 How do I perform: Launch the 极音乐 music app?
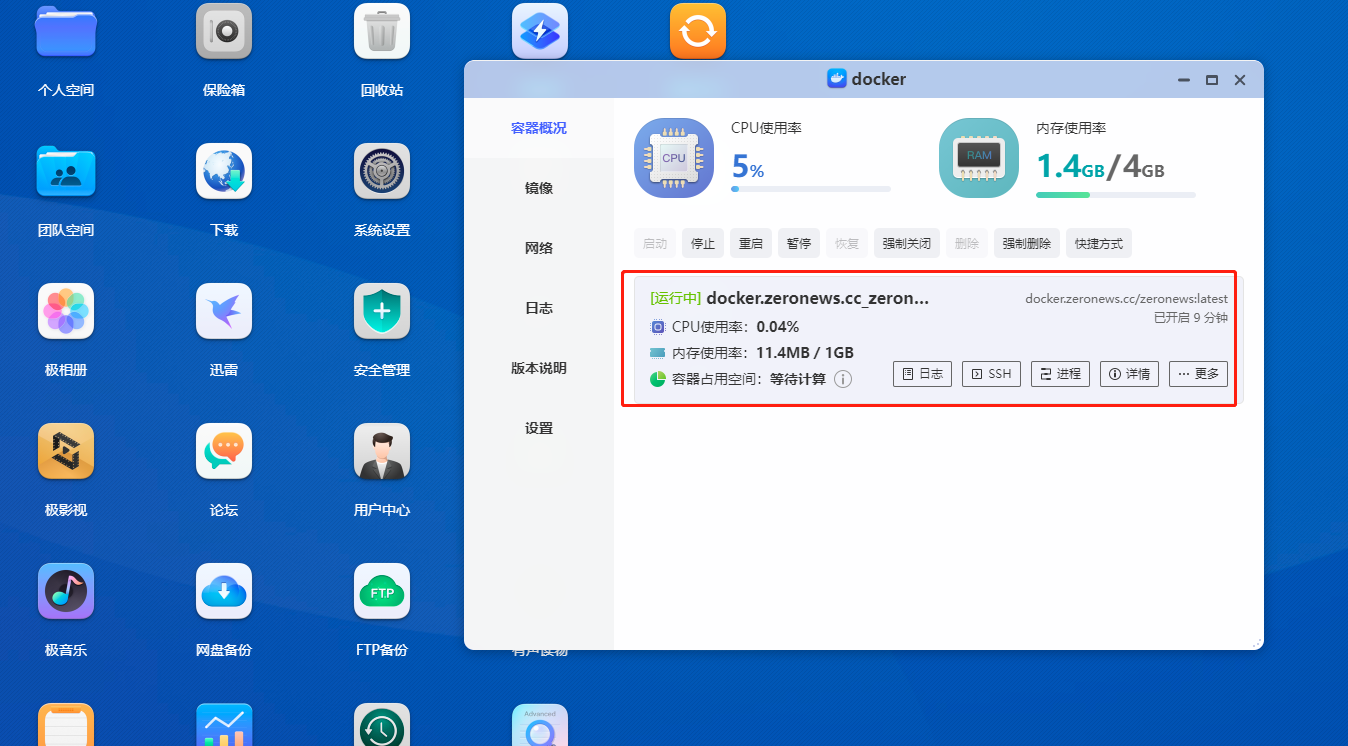pos(66,591)
